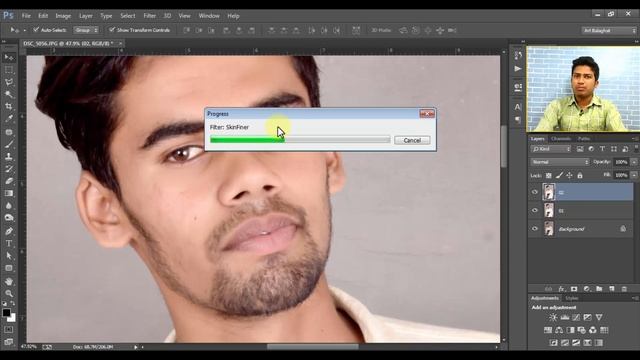The height and width of the screenshot is (360, 640).
Task: Select the Eraser tool
Action: tap(9, 181)
